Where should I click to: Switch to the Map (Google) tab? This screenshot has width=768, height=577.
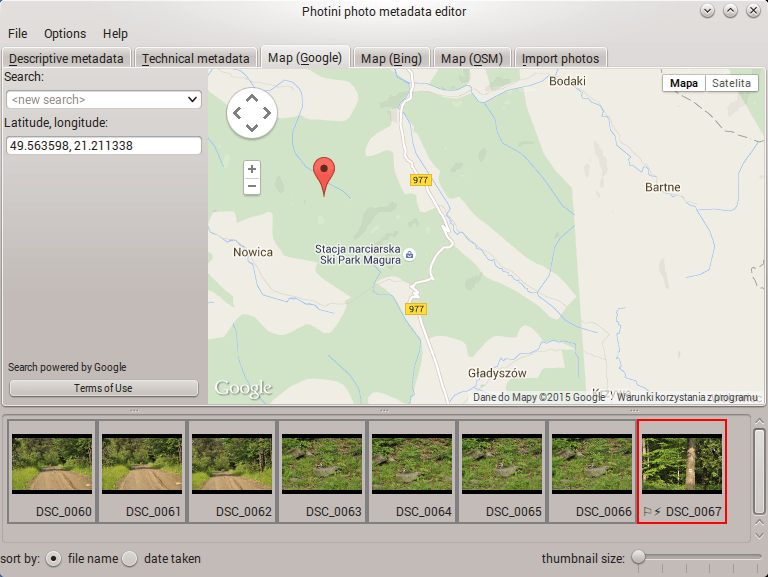[x=305, y=58]
